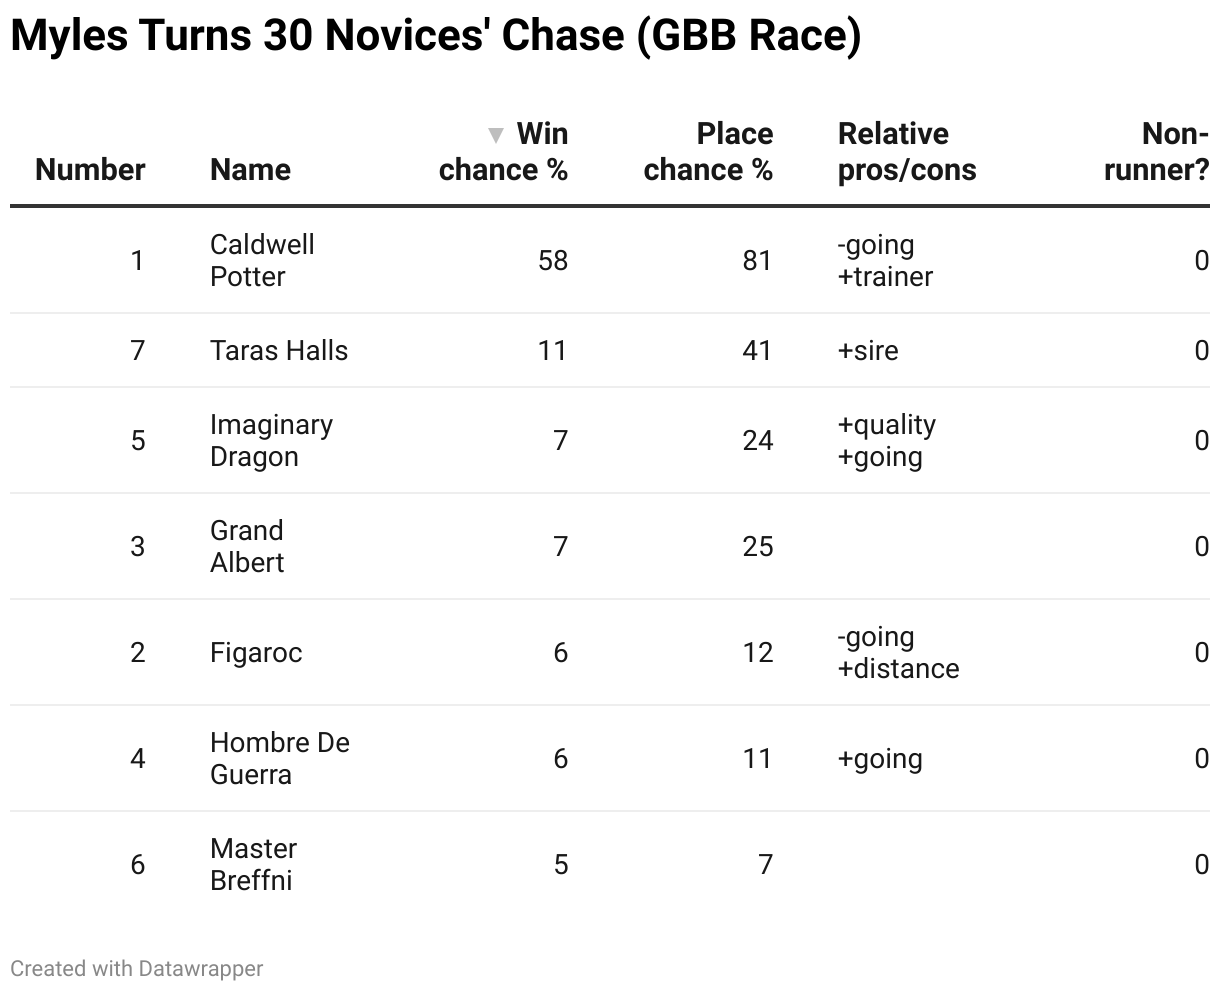The image size is (1220, 992).
Task: Click the chart title Myles Turns 30 Novices' Chase
Action: pos(435,36)
